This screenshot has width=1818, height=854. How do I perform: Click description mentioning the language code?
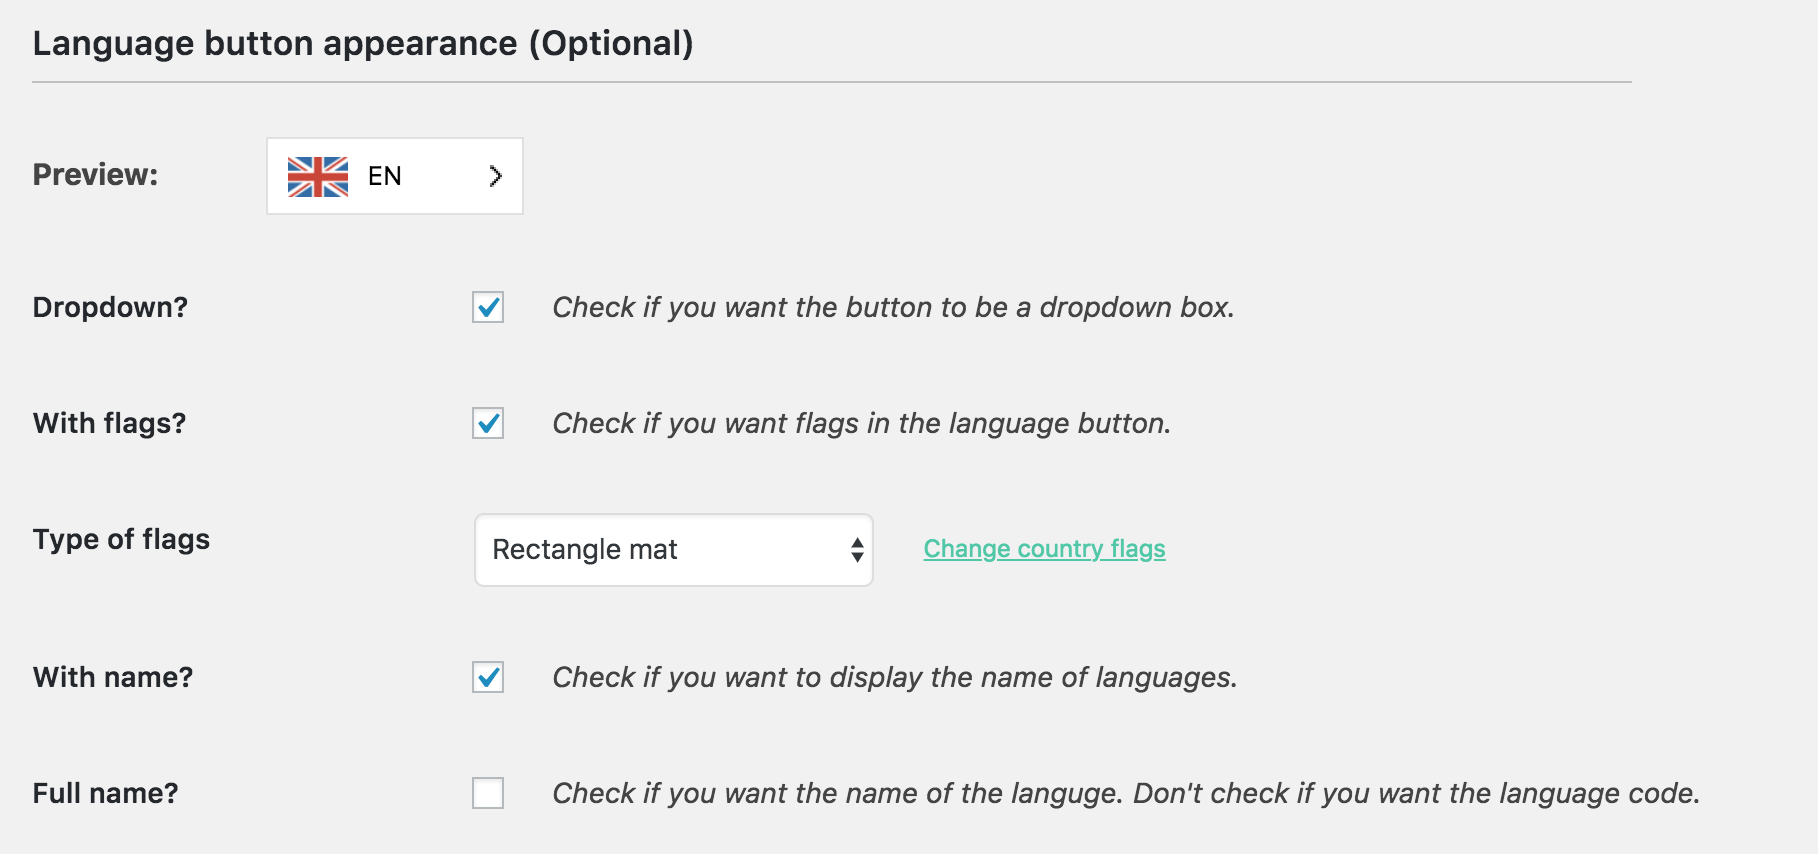[1126, 793]
